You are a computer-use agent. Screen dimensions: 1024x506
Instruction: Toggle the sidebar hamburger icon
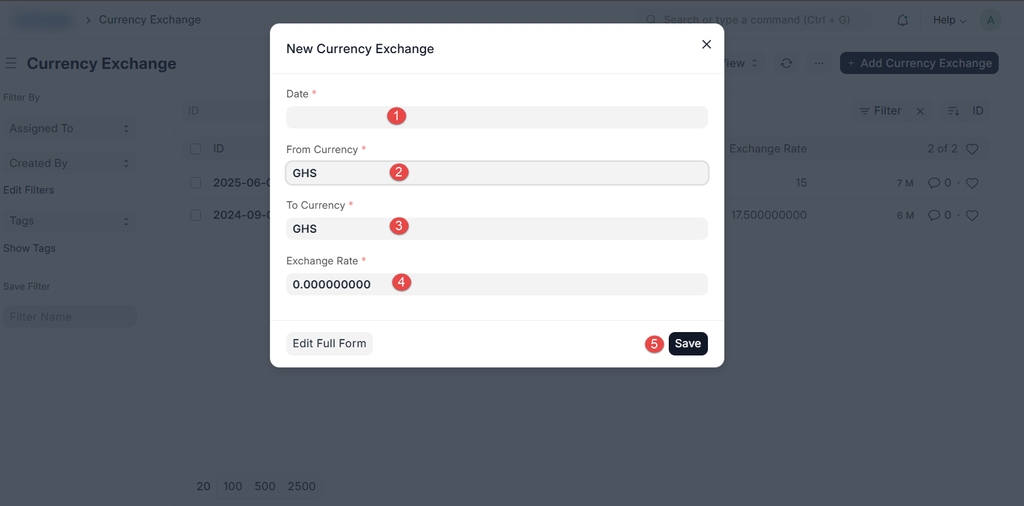pyautogui.click(x=11, y=64)
